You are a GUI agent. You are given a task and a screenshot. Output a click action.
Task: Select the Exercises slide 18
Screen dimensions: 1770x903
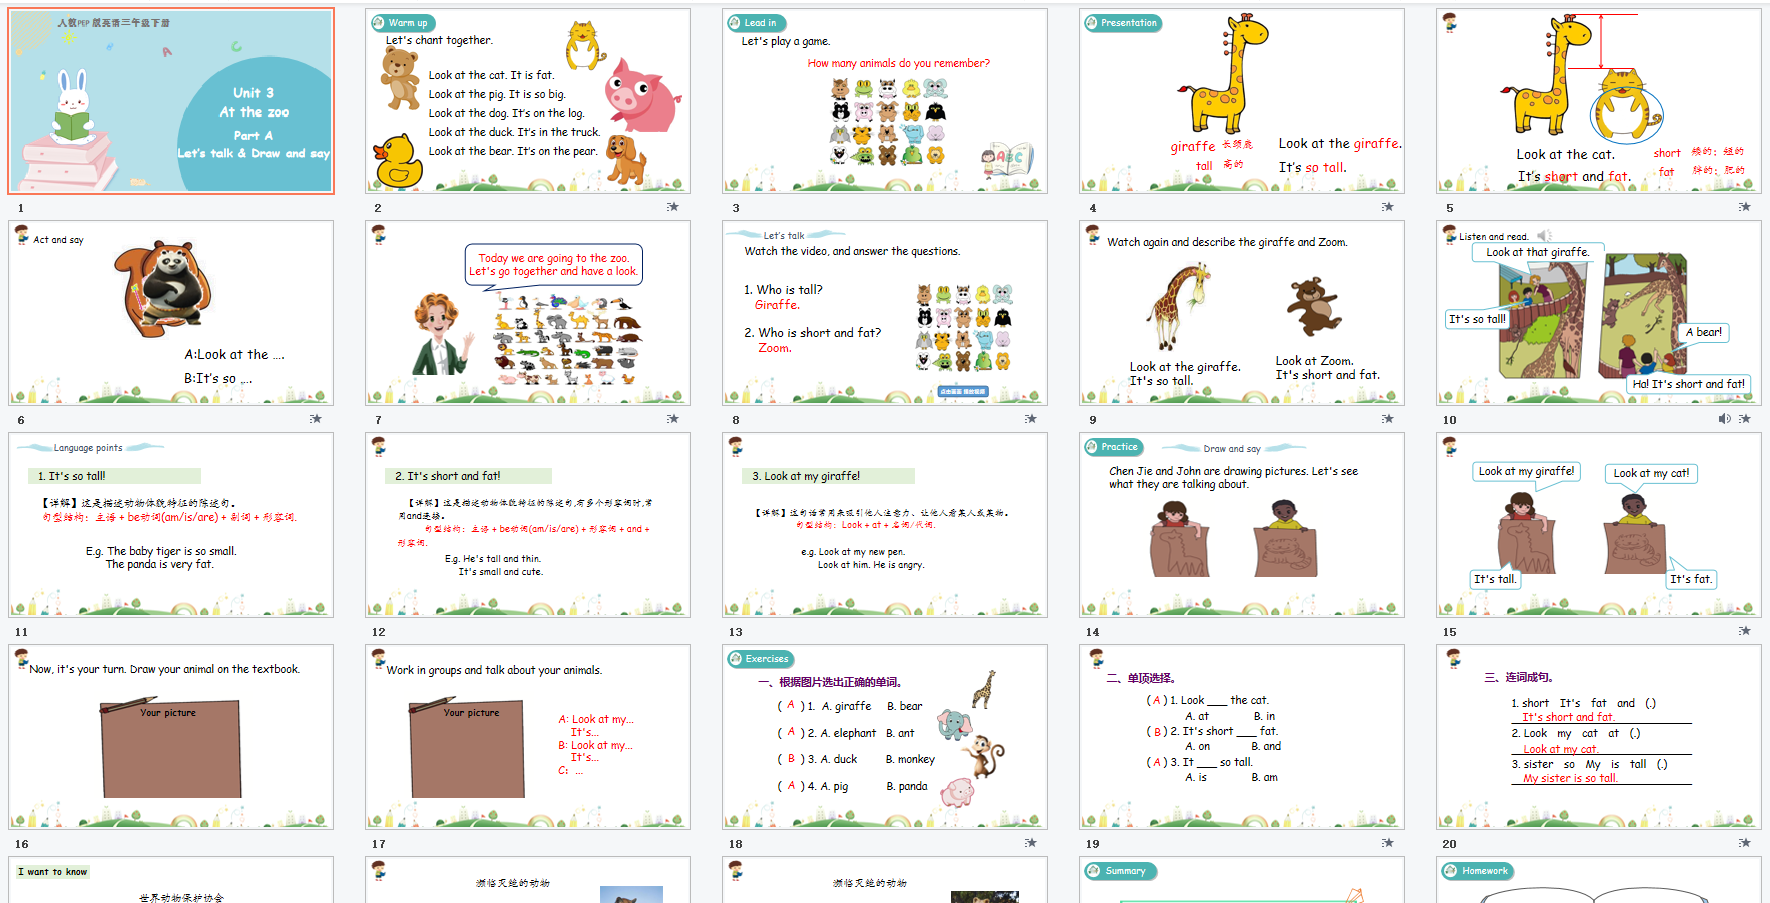[x=885, y=737]
